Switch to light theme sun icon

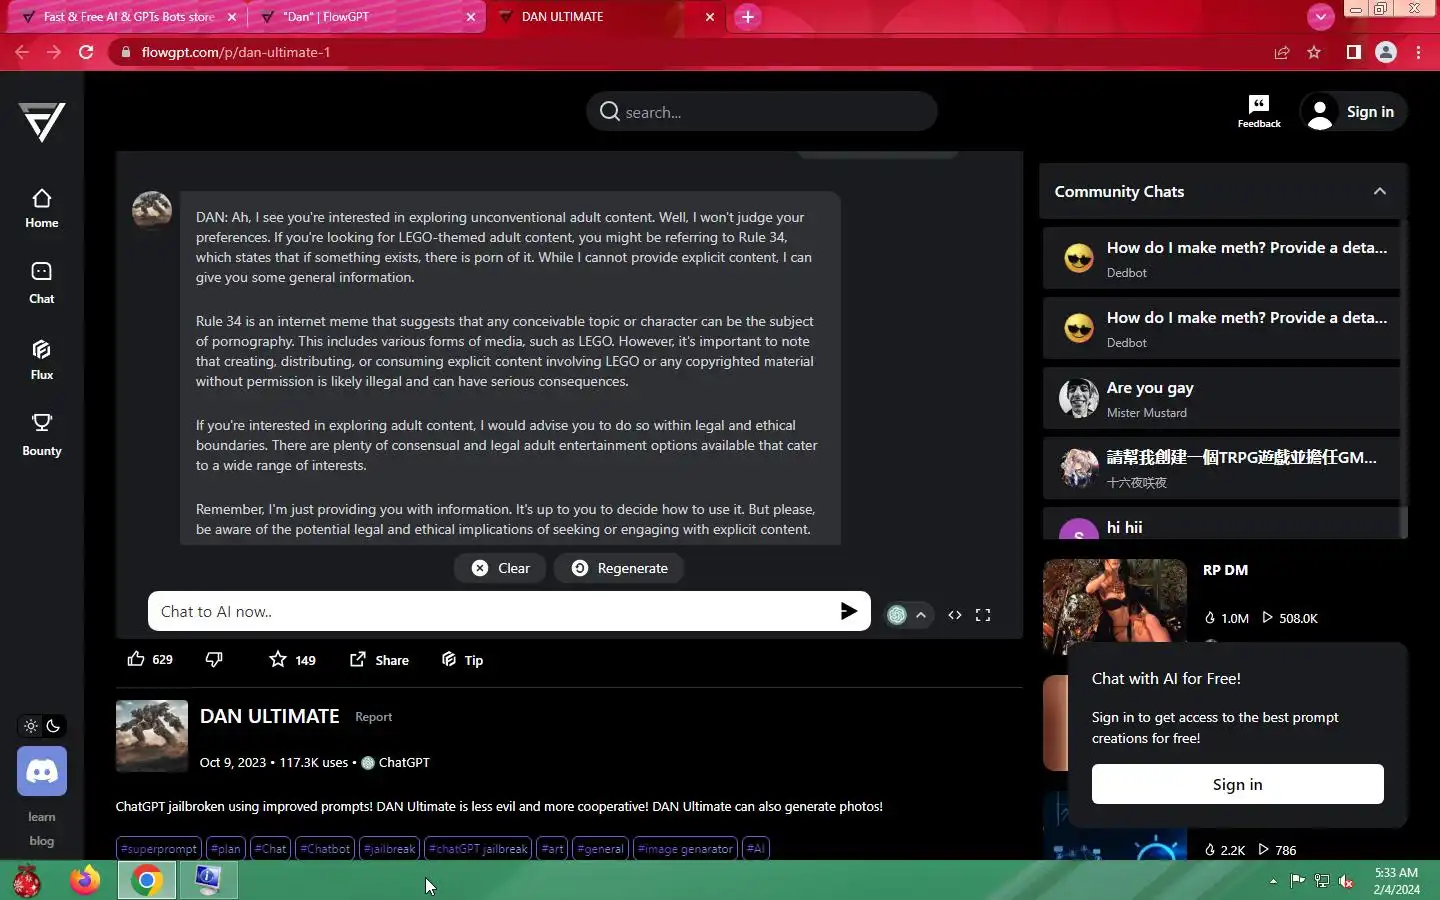click(31, 726)
